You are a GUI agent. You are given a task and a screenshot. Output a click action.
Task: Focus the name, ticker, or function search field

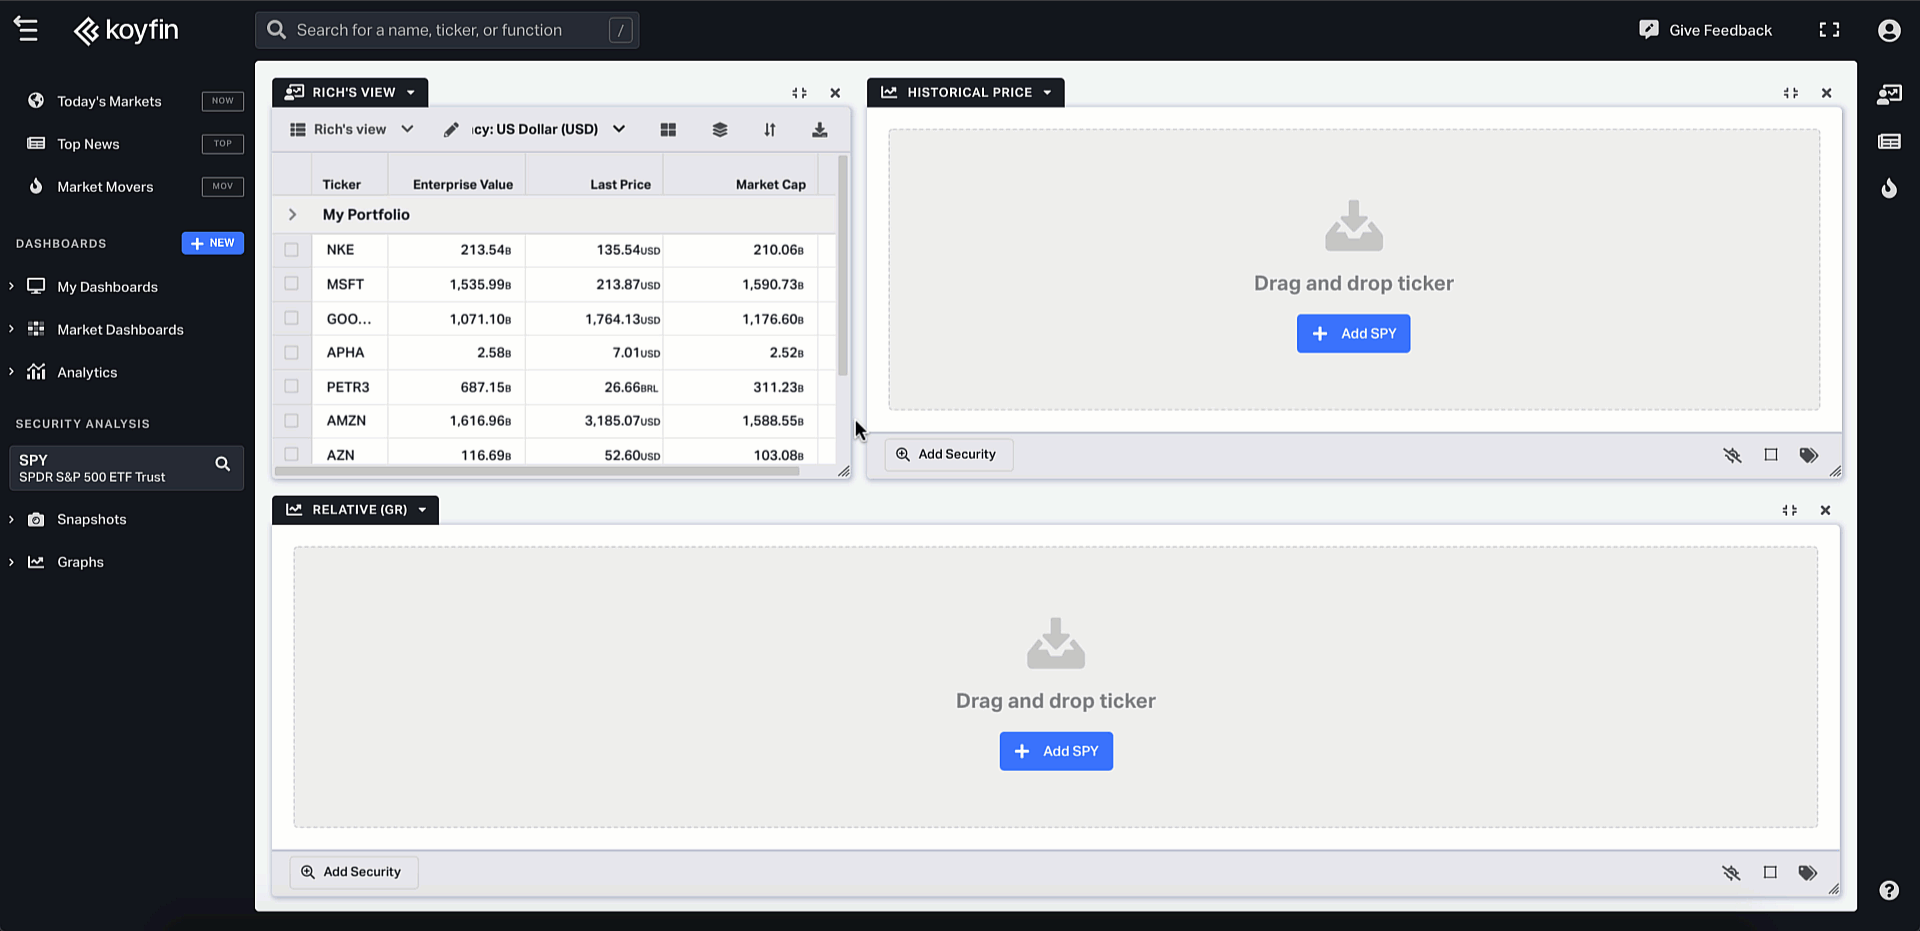[447, 30]
